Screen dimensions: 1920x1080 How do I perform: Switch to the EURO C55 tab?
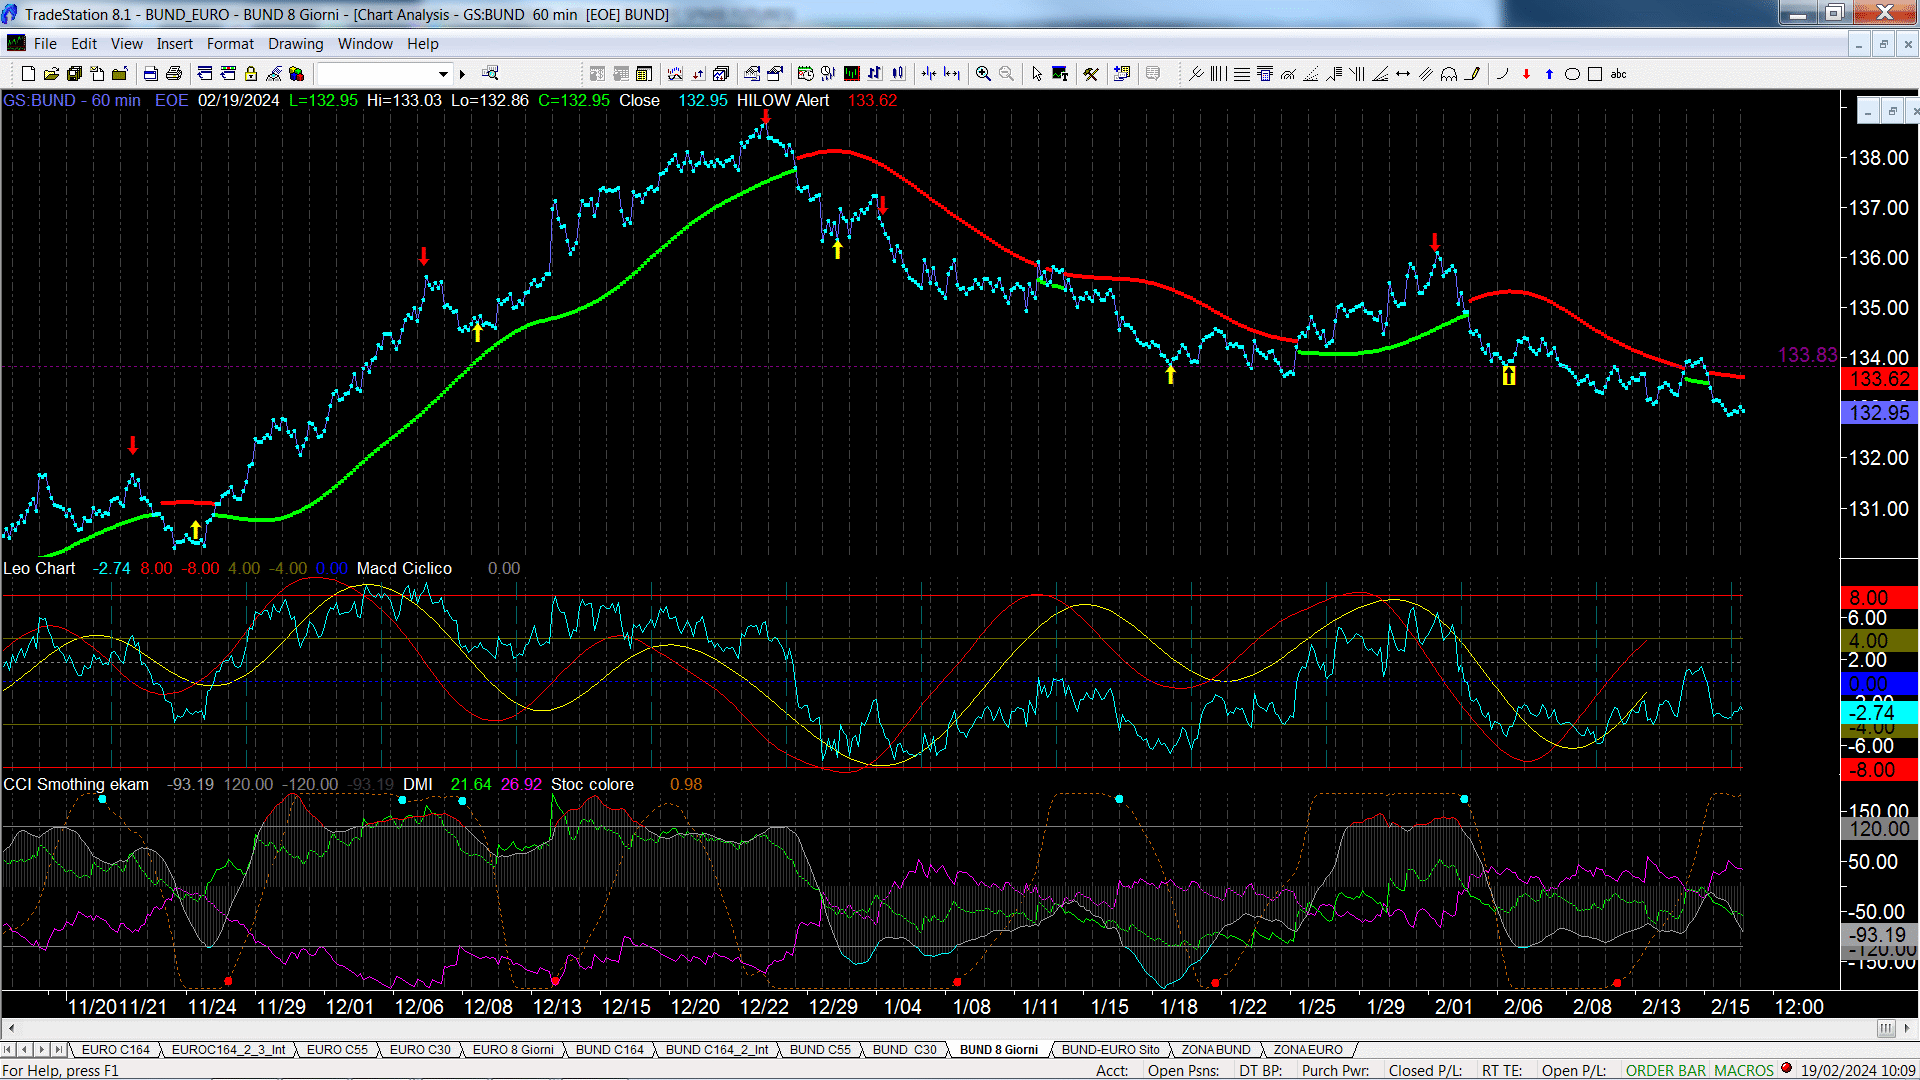coord(337,1049)
